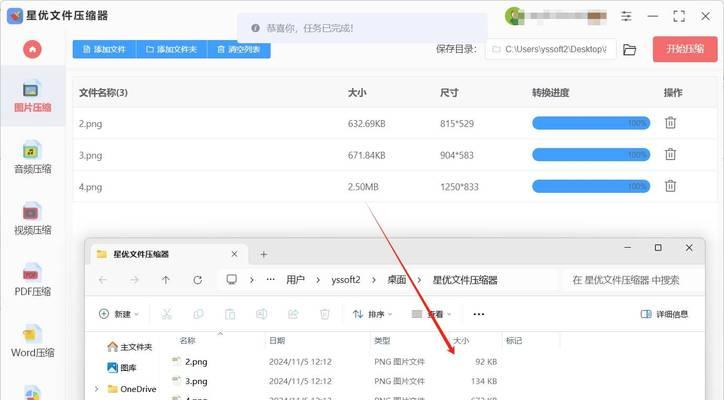This screenshot has height=400, width=724.
Task: Click the paste icon in Explorer toolbar
Action: pos(229,314)
